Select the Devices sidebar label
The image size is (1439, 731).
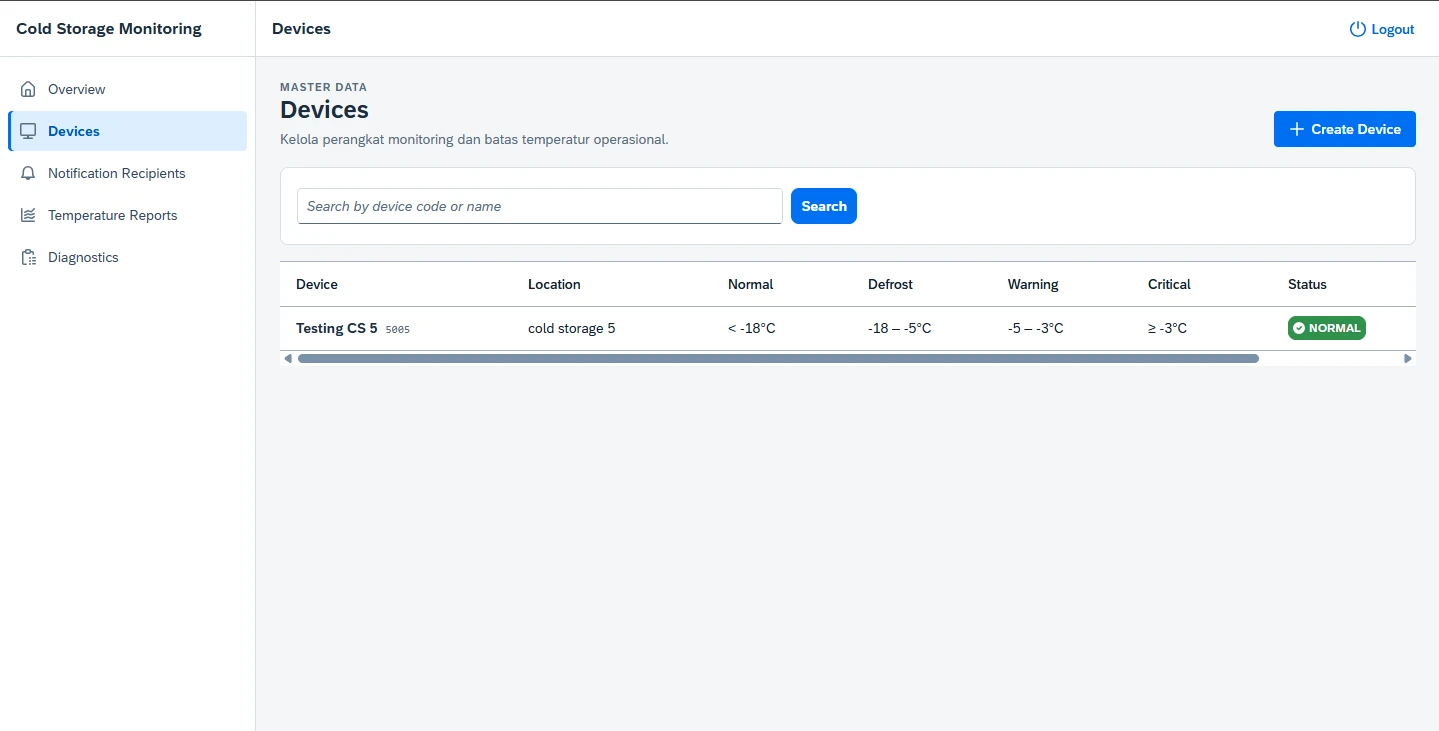[x=74, y=131]
